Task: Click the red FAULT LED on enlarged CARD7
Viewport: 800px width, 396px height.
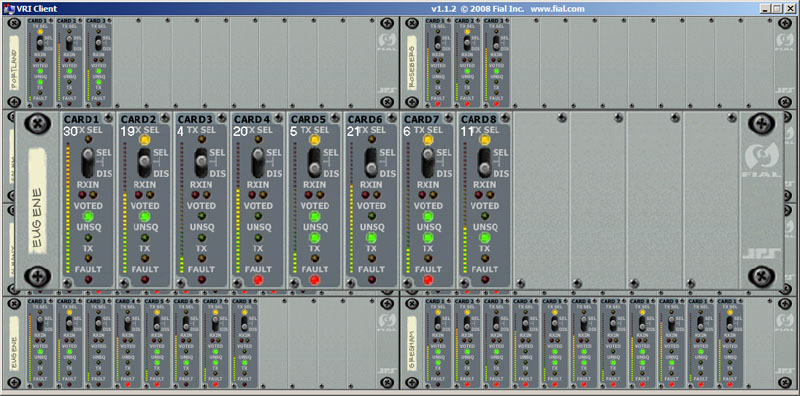Action: 428,280
